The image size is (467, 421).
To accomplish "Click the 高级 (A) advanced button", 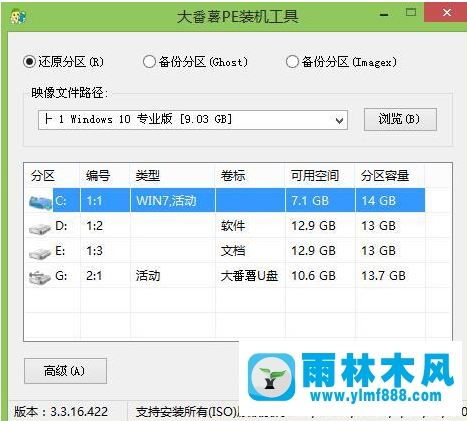I will tap(65, 371).
